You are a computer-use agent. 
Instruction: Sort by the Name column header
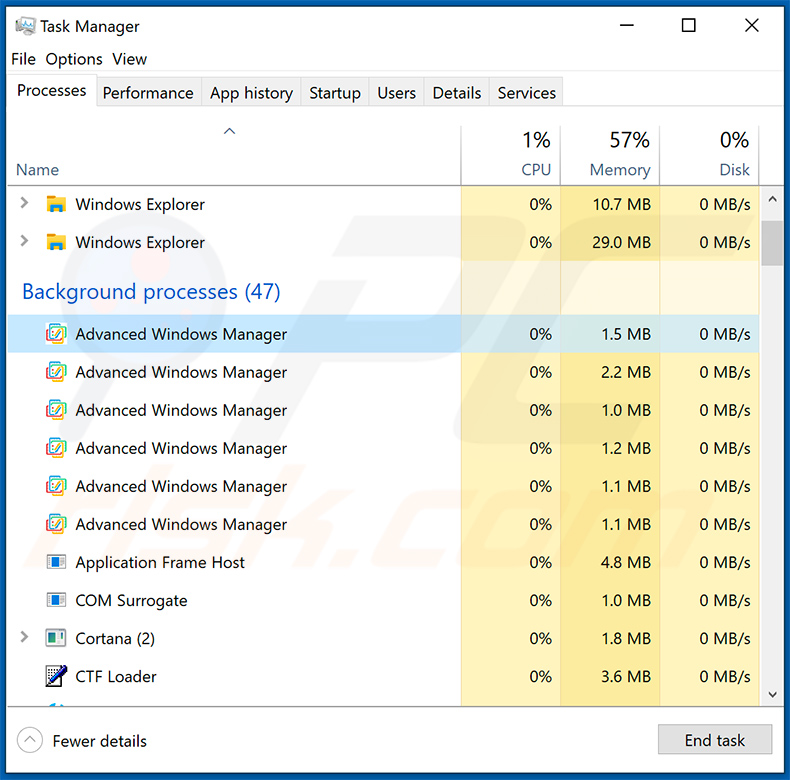pyautogui.click(x=38, y=170)
